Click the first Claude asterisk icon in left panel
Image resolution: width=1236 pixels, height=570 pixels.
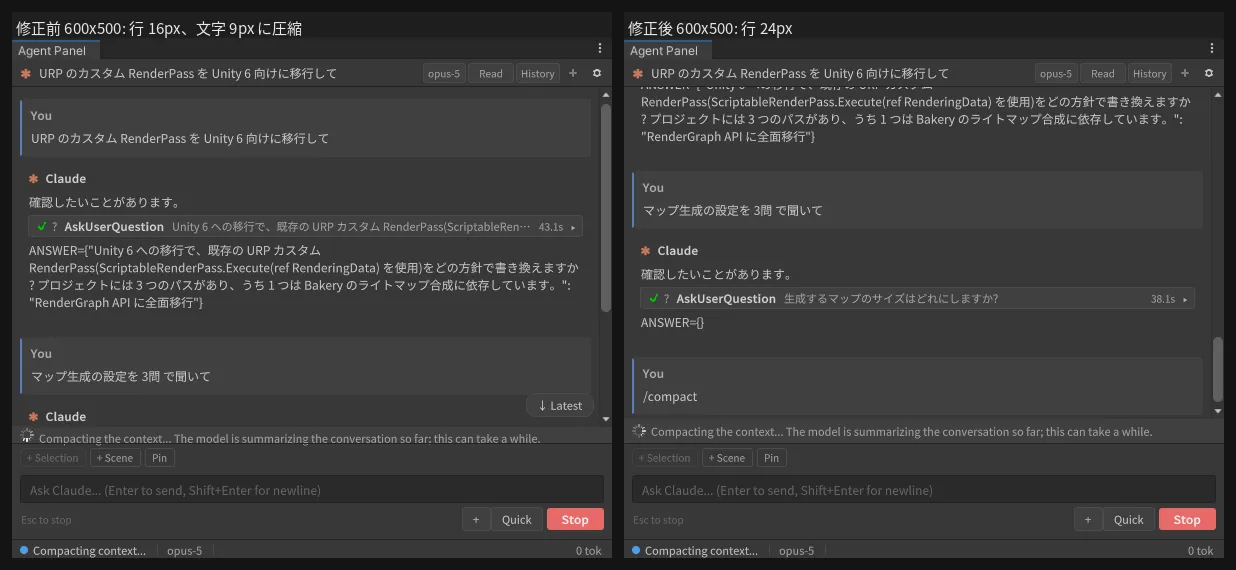coord(33,178)
